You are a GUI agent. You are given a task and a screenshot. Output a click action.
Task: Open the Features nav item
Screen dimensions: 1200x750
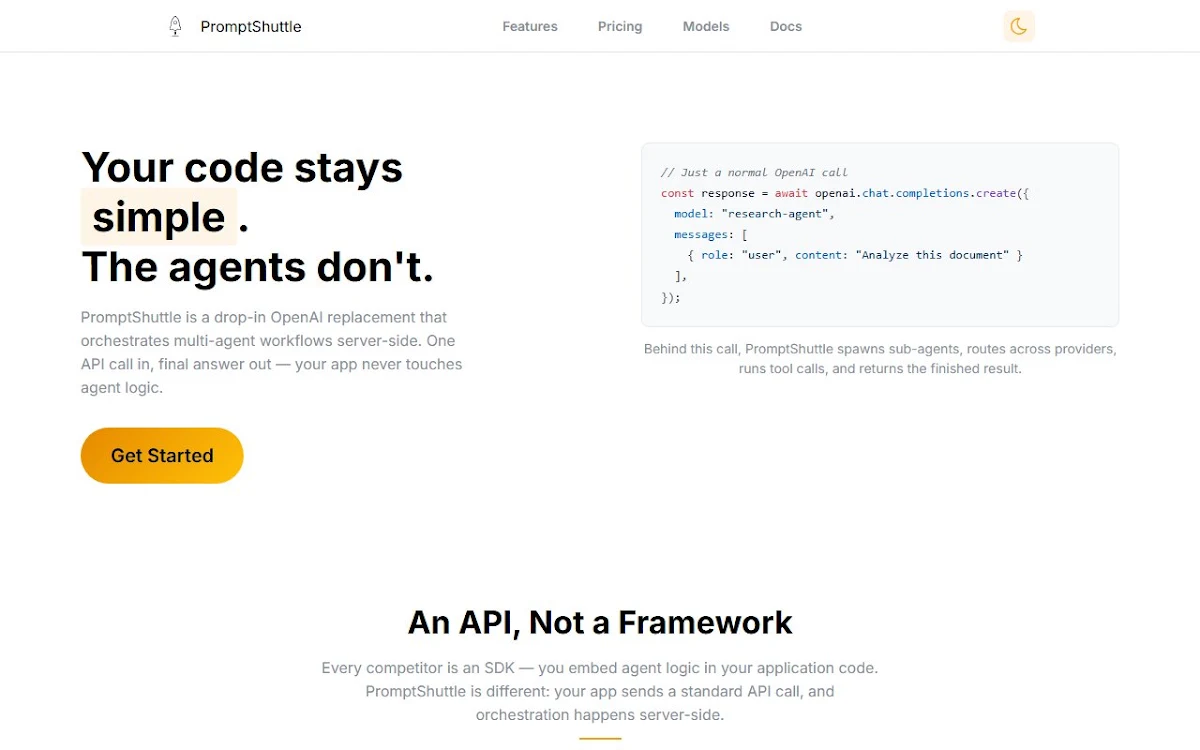tap(530, 26)
